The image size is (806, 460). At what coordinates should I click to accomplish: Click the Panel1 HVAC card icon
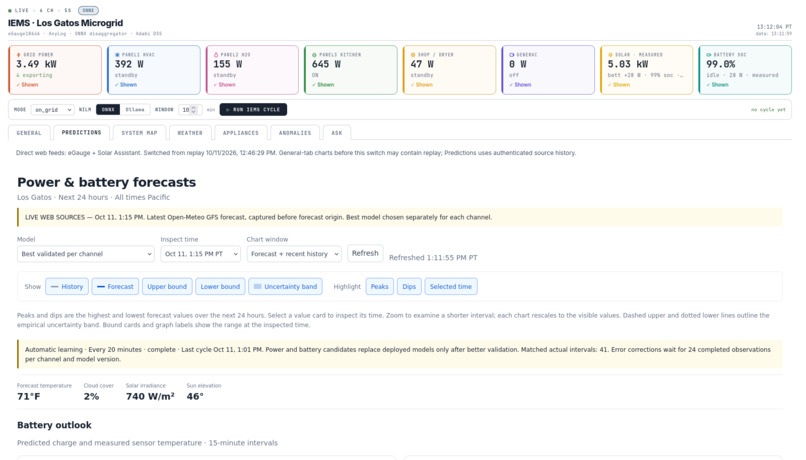tap(117, 54)
